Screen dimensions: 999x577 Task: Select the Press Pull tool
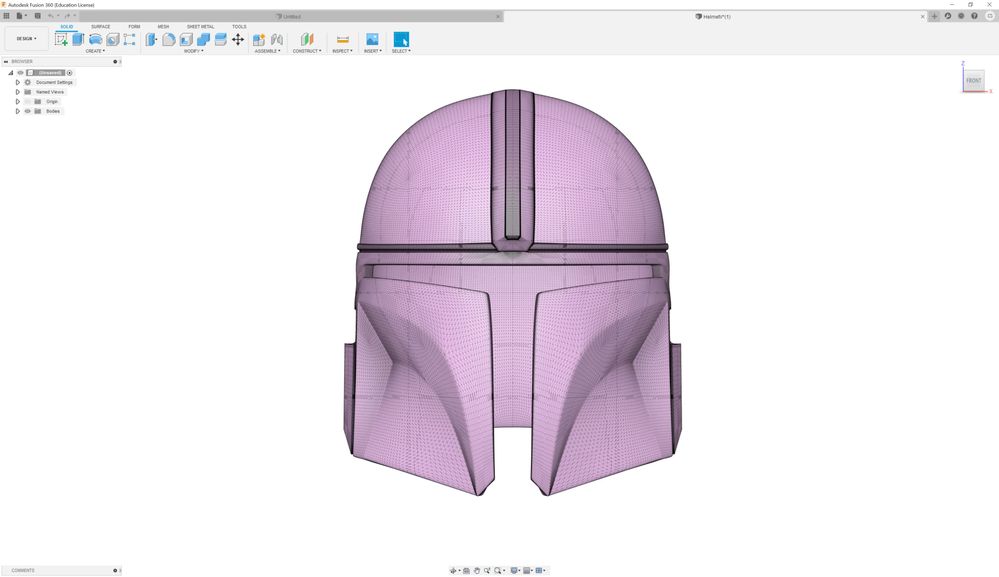[151, 39]
